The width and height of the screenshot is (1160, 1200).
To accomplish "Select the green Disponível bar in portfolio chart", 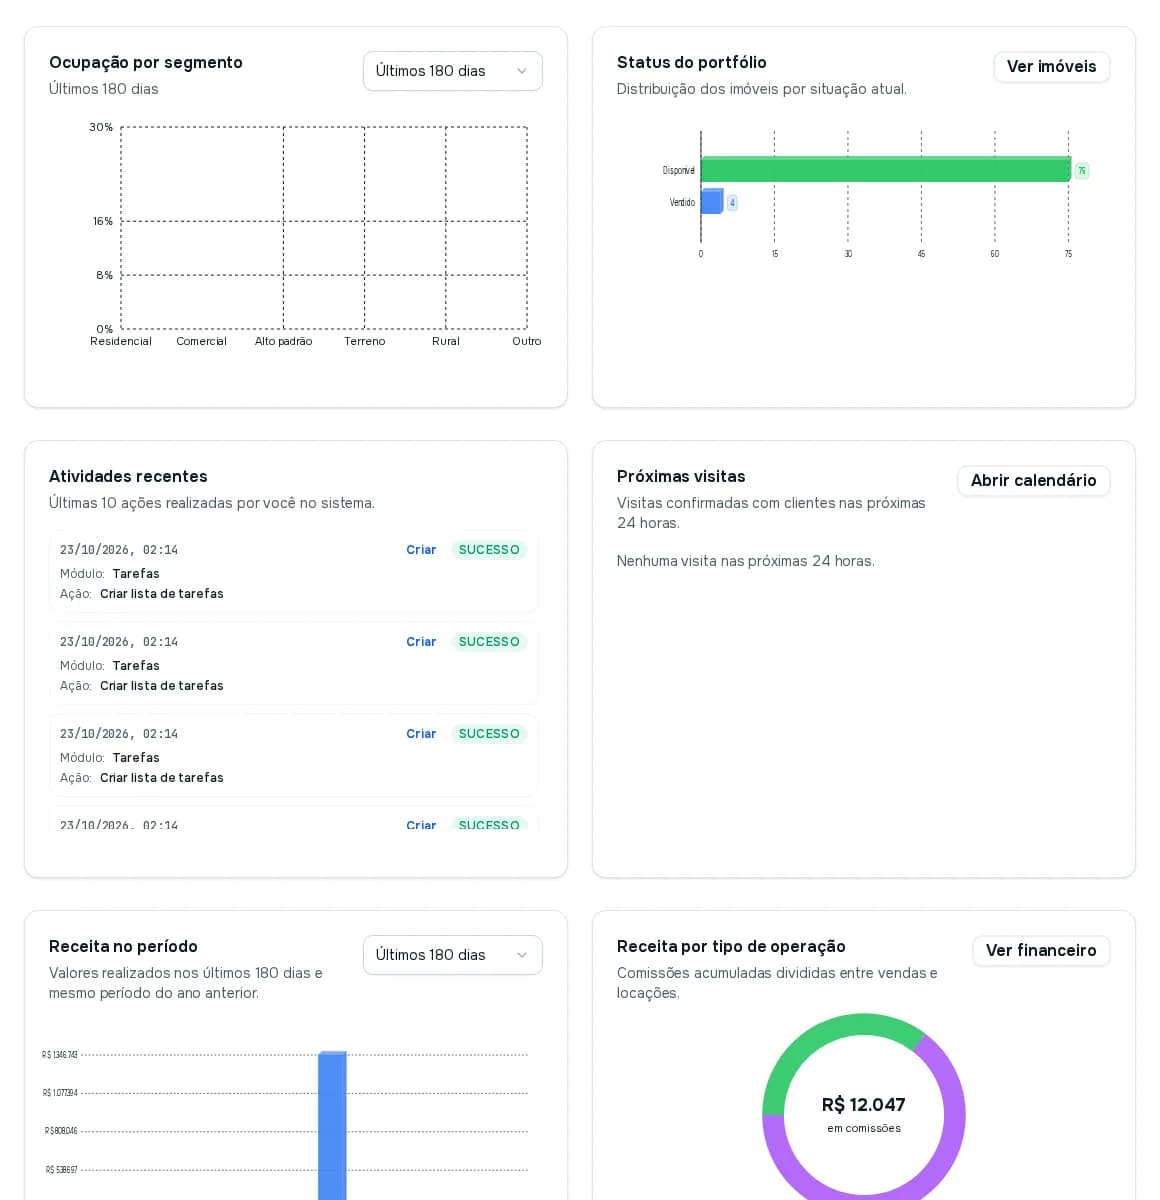I will pos(885,170).
